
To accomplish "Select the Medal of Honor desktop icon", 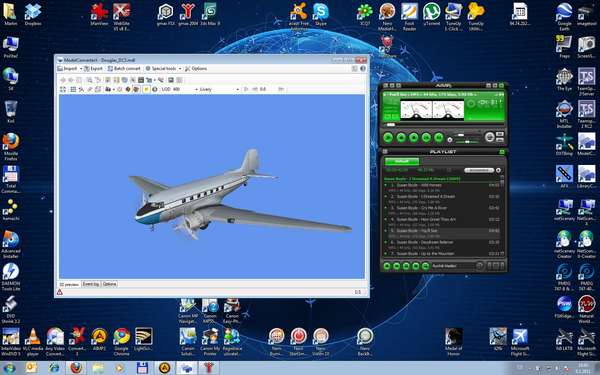I will point(454,342).
